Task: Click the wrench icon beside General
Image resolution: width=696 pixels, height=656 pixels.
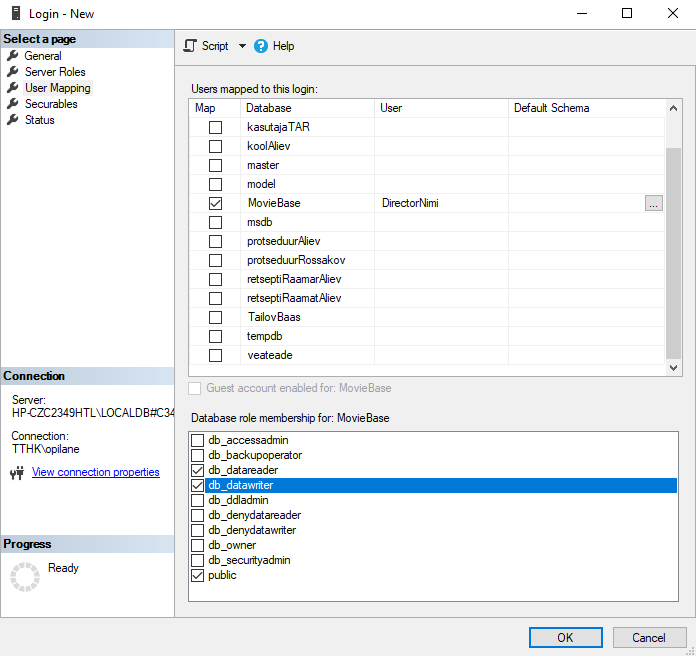Action: [13, 56]
